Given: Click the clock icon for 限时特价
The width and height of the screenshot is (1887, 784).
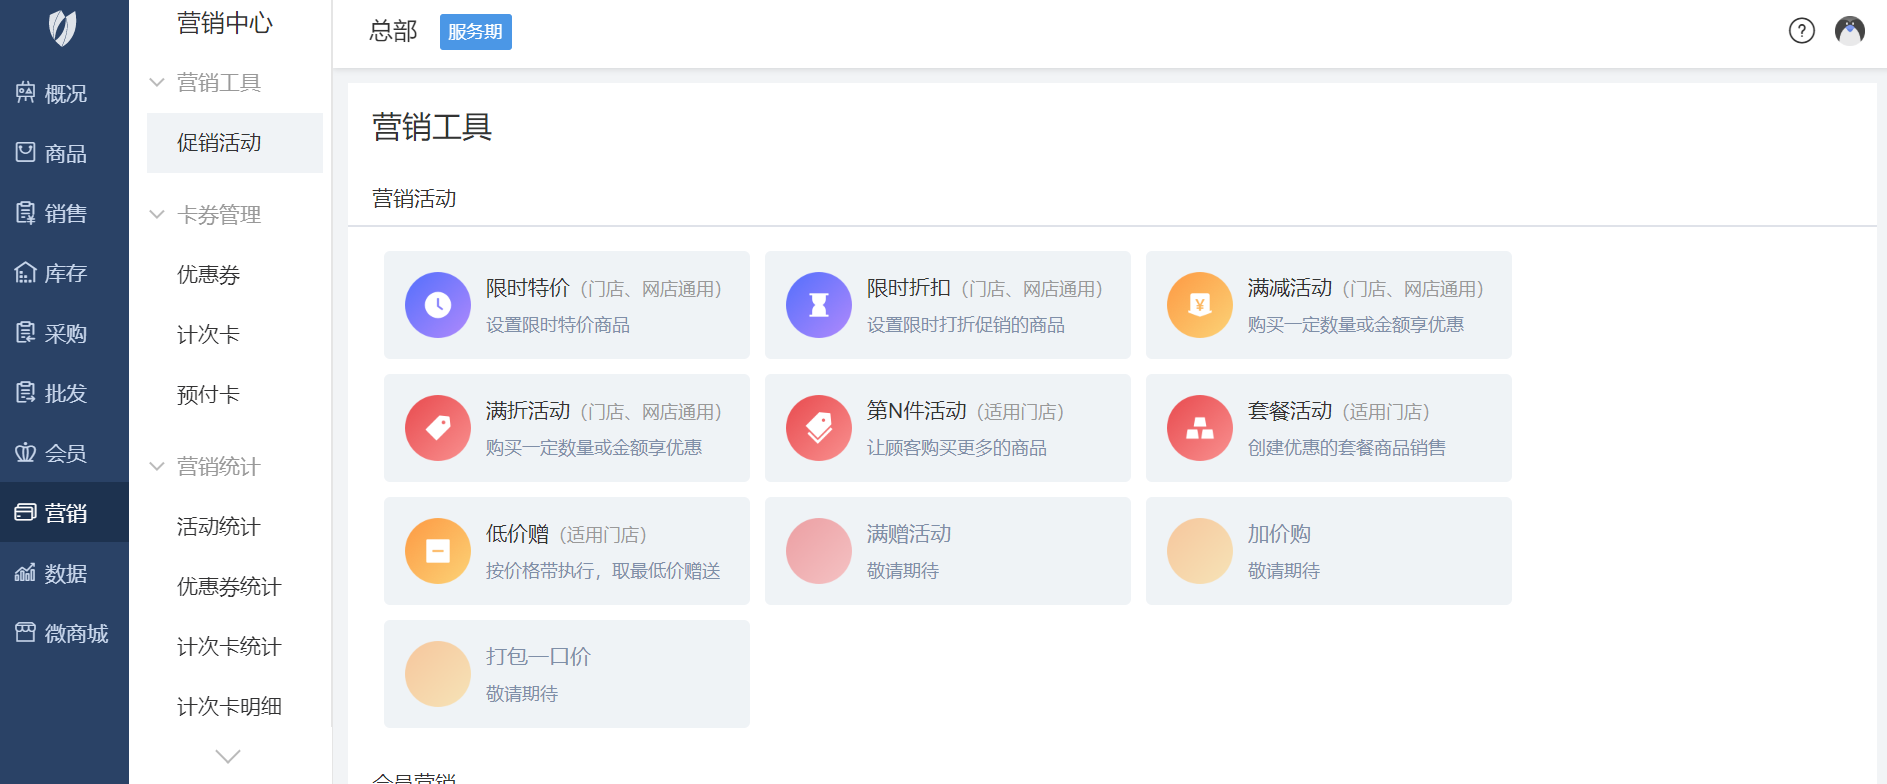Looking at the screenshot, I should (437, 305).
